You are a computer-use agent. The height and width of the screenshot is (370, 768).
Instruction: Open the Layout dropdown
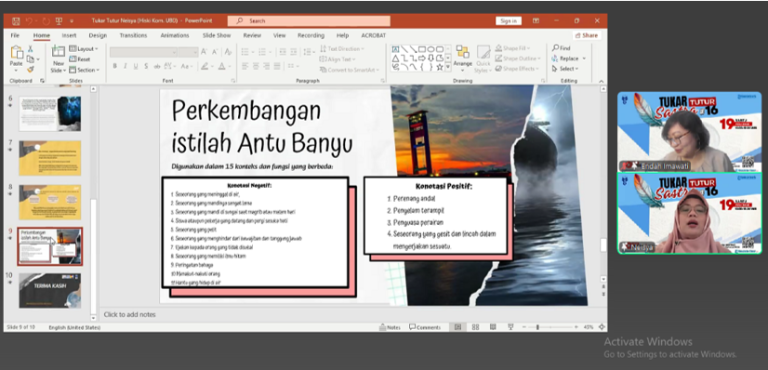[84, 49]
